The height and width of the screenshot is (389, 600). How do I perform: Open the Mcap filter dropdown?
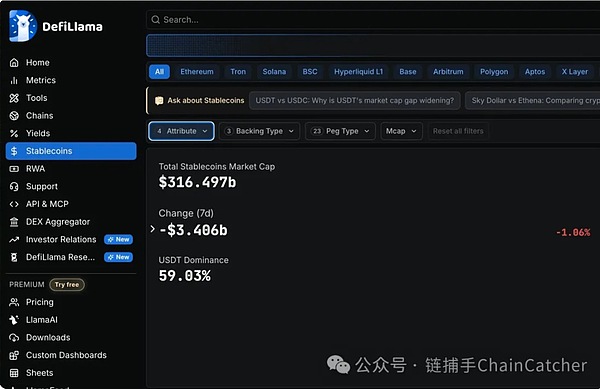[401, 131]
